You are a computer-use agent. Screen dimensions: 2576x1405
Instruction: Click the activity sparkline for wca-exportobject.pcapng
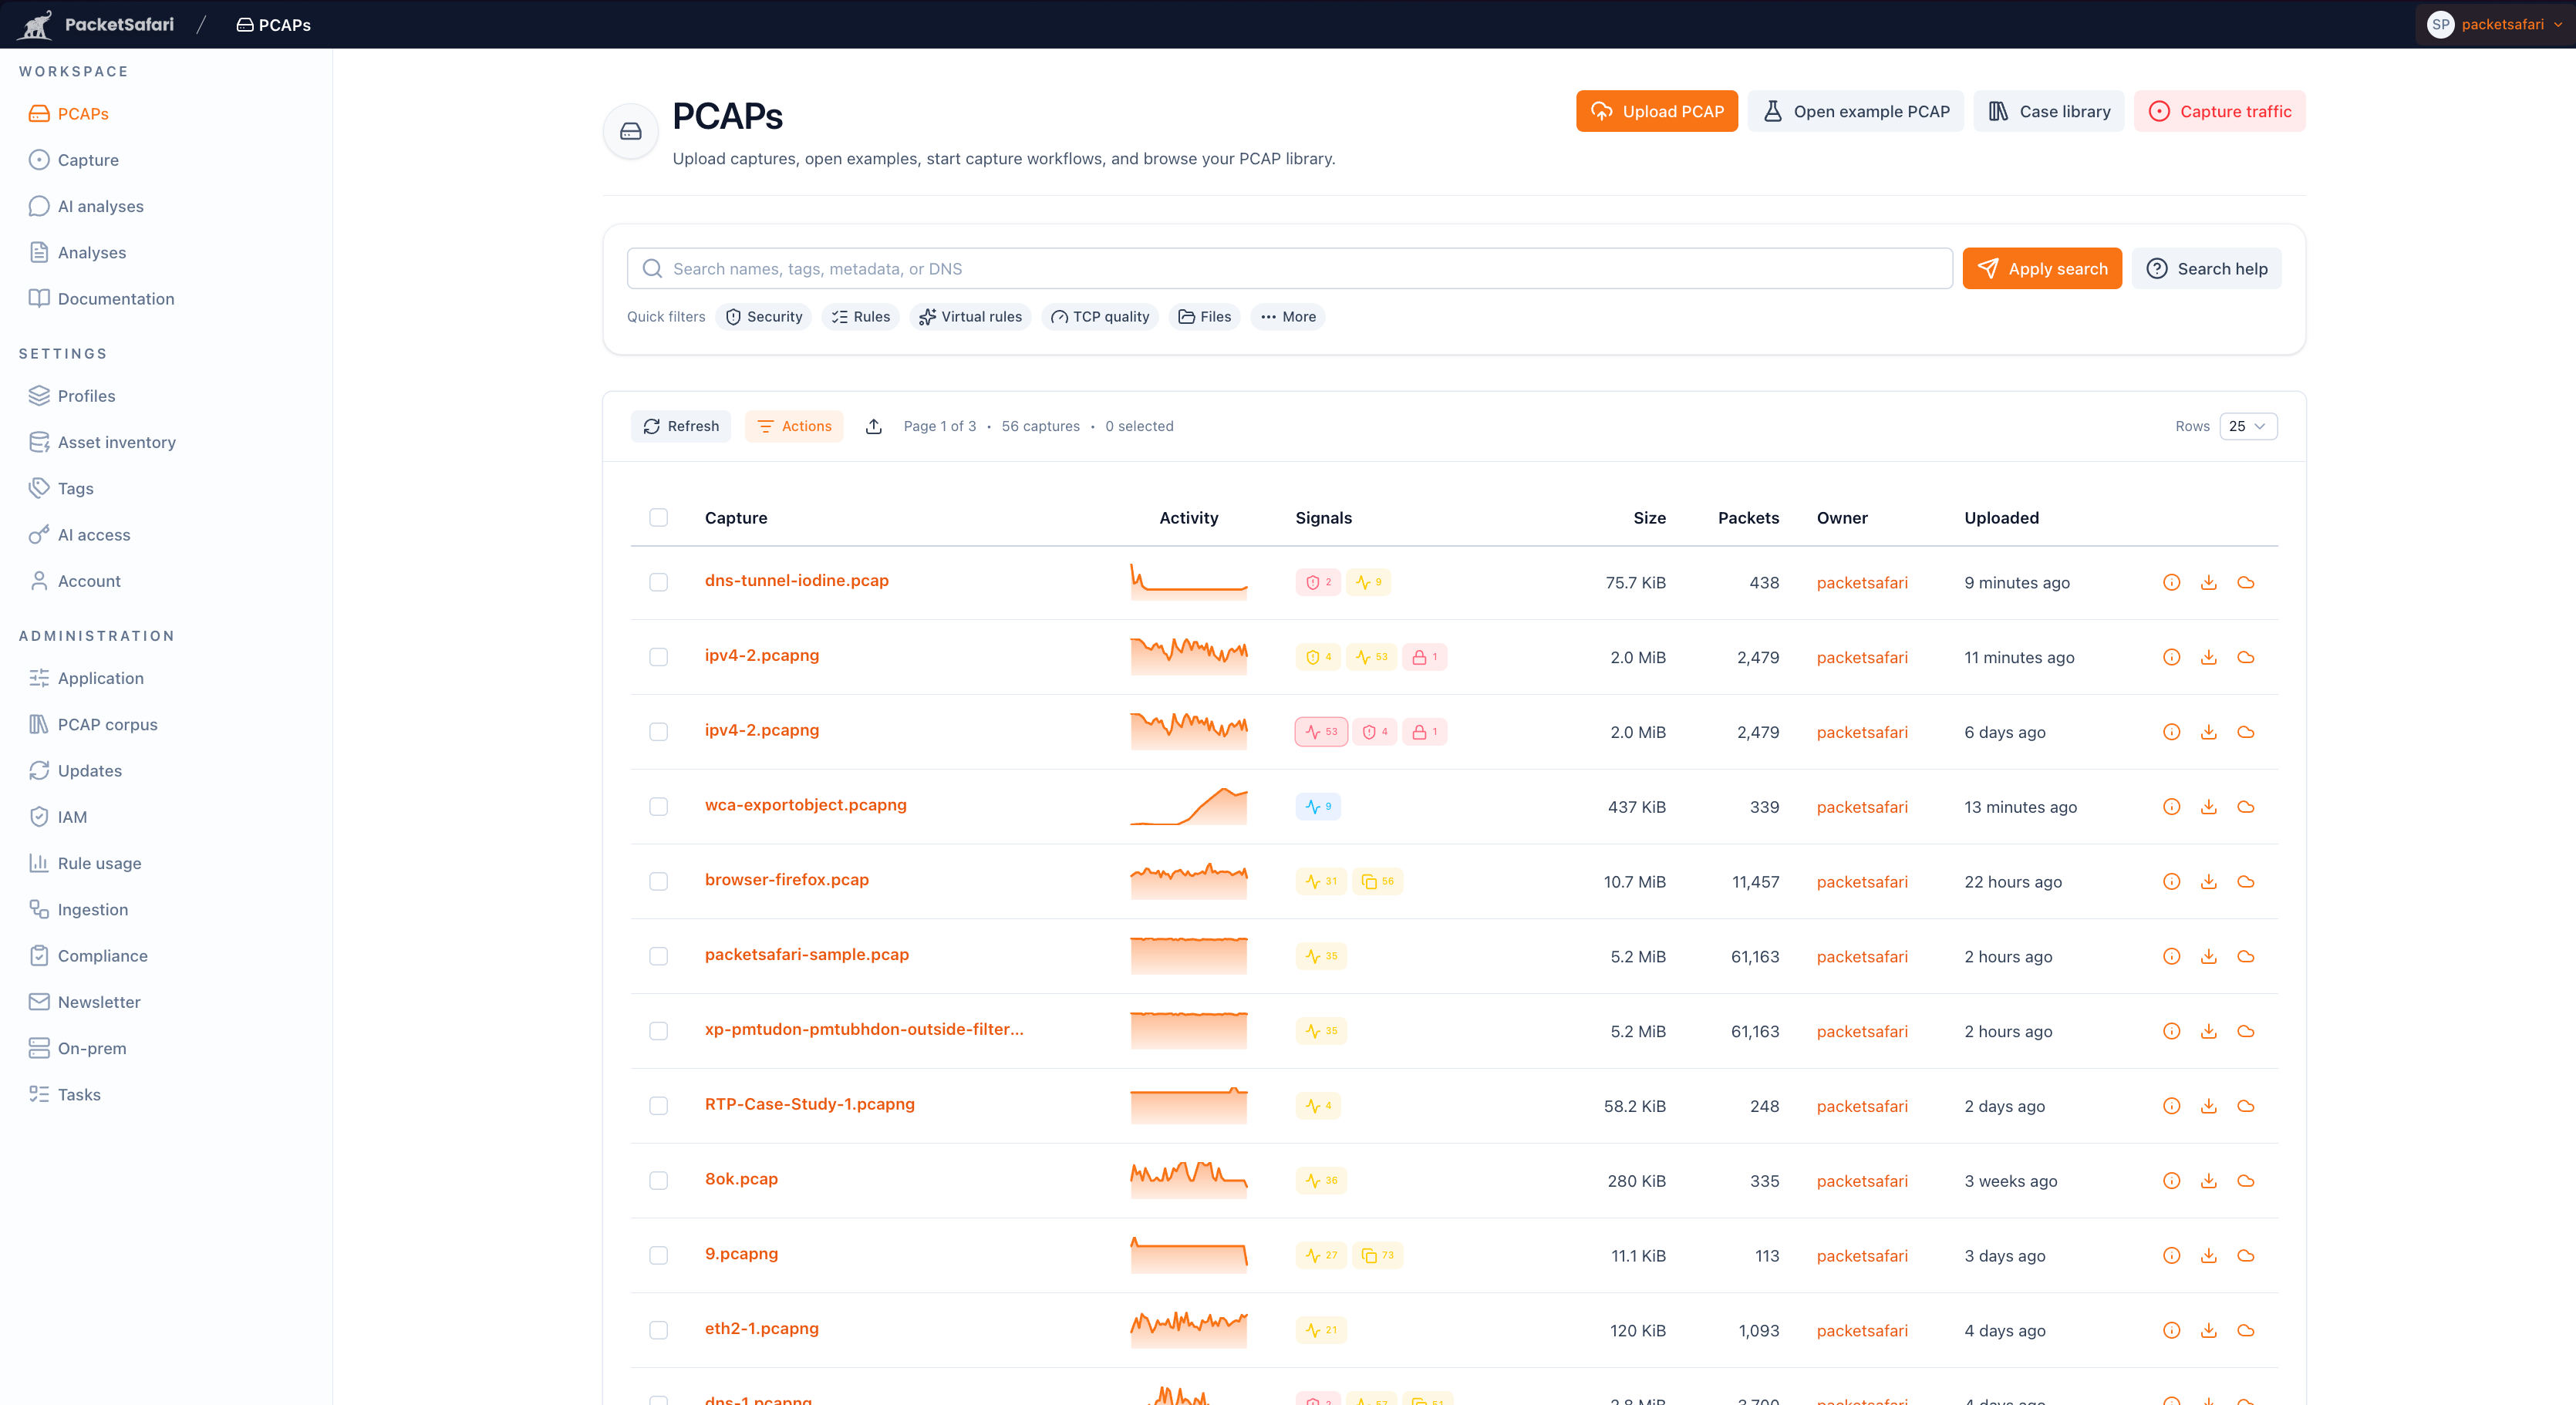click(x=1189, y=806)
